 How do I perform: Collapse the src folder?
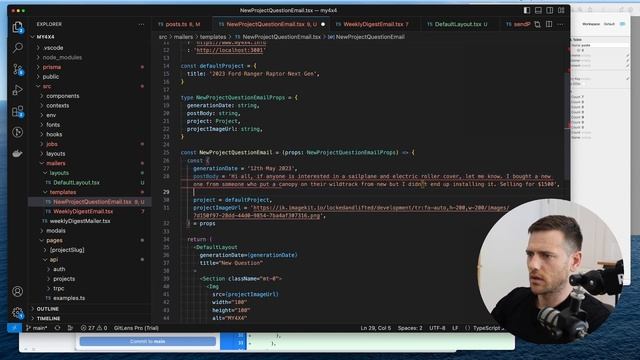pos(47,86)
